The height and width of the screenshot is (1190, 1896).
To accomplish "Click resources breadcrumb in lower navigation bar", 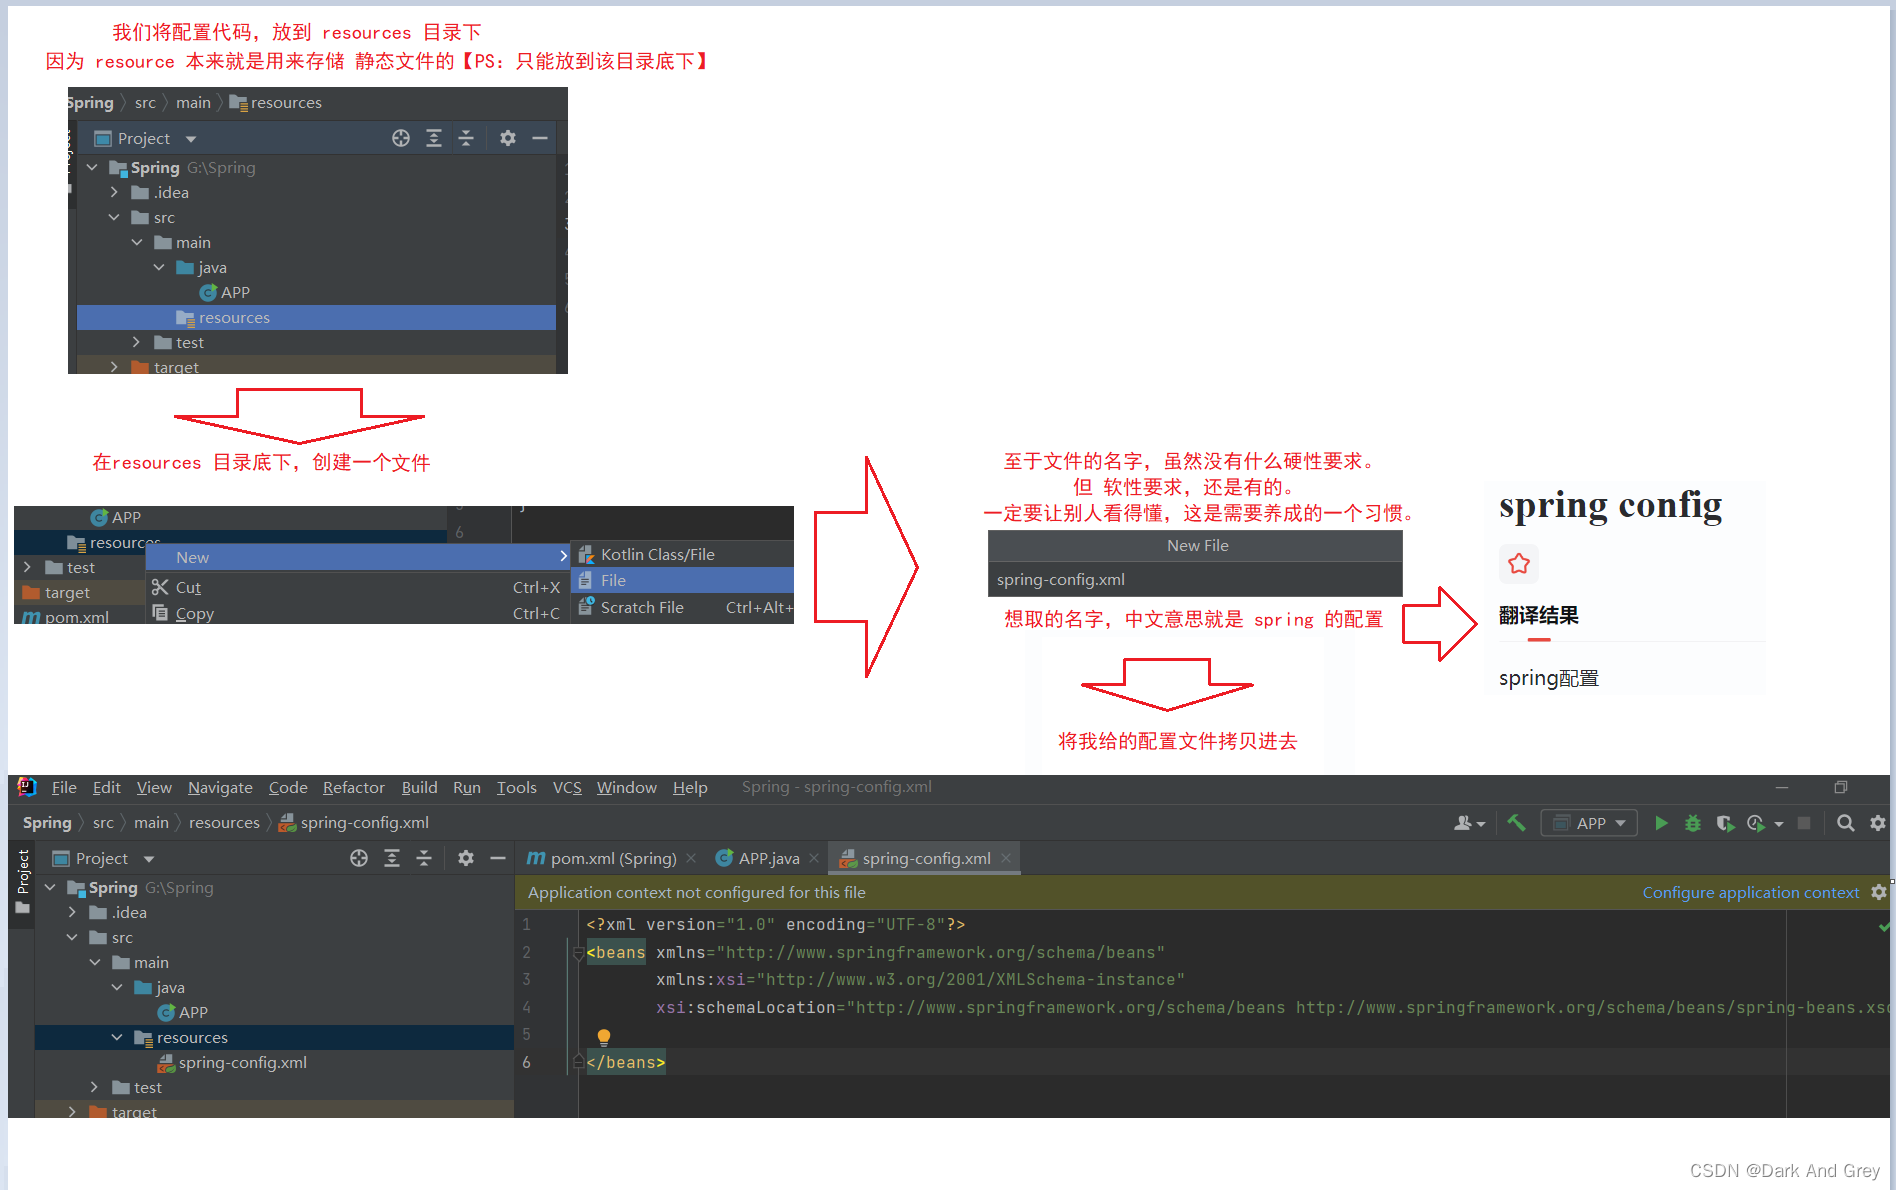I will coord(224,822).
